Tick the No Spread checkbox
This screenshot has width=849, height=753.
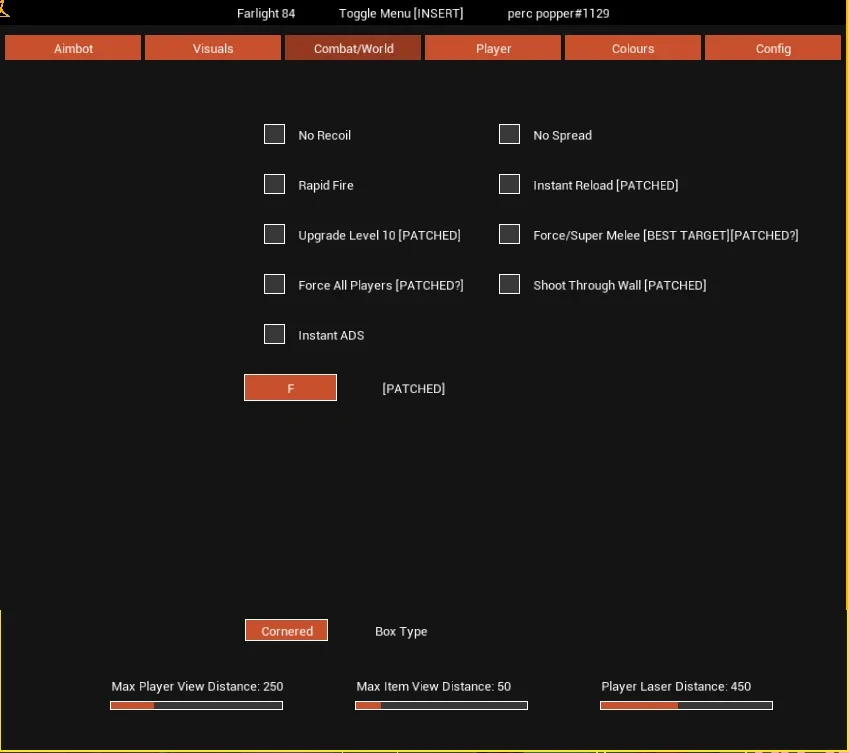click(x=510, y=134)
